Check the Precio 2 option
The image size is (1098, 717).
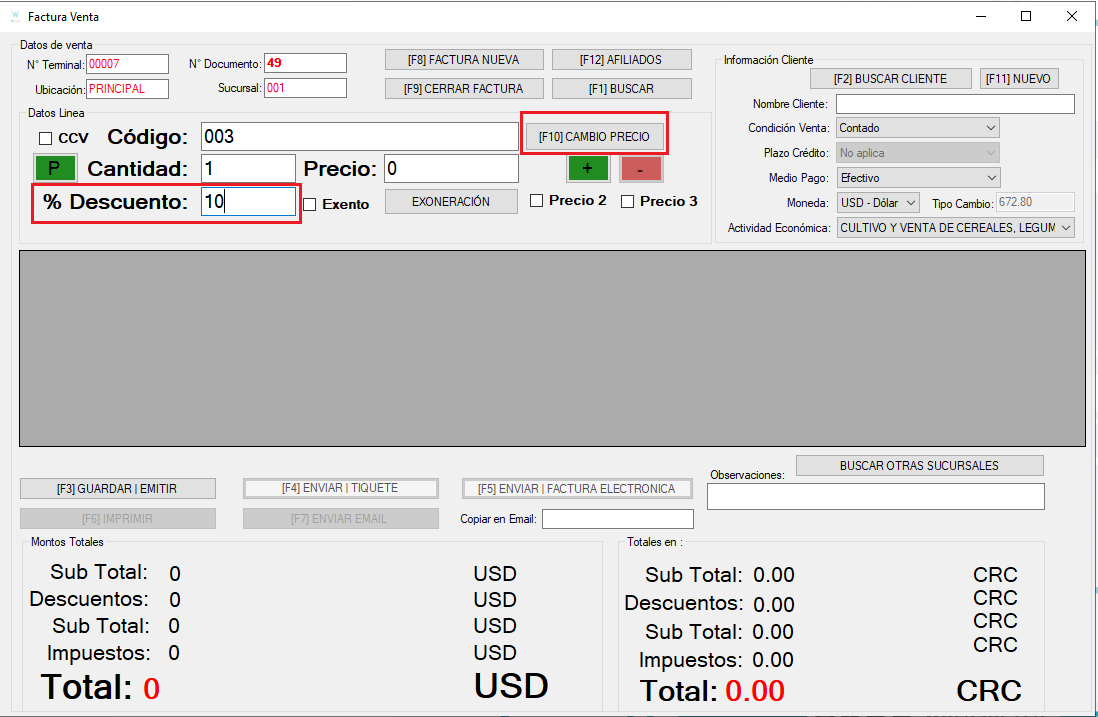click(536, 201)
